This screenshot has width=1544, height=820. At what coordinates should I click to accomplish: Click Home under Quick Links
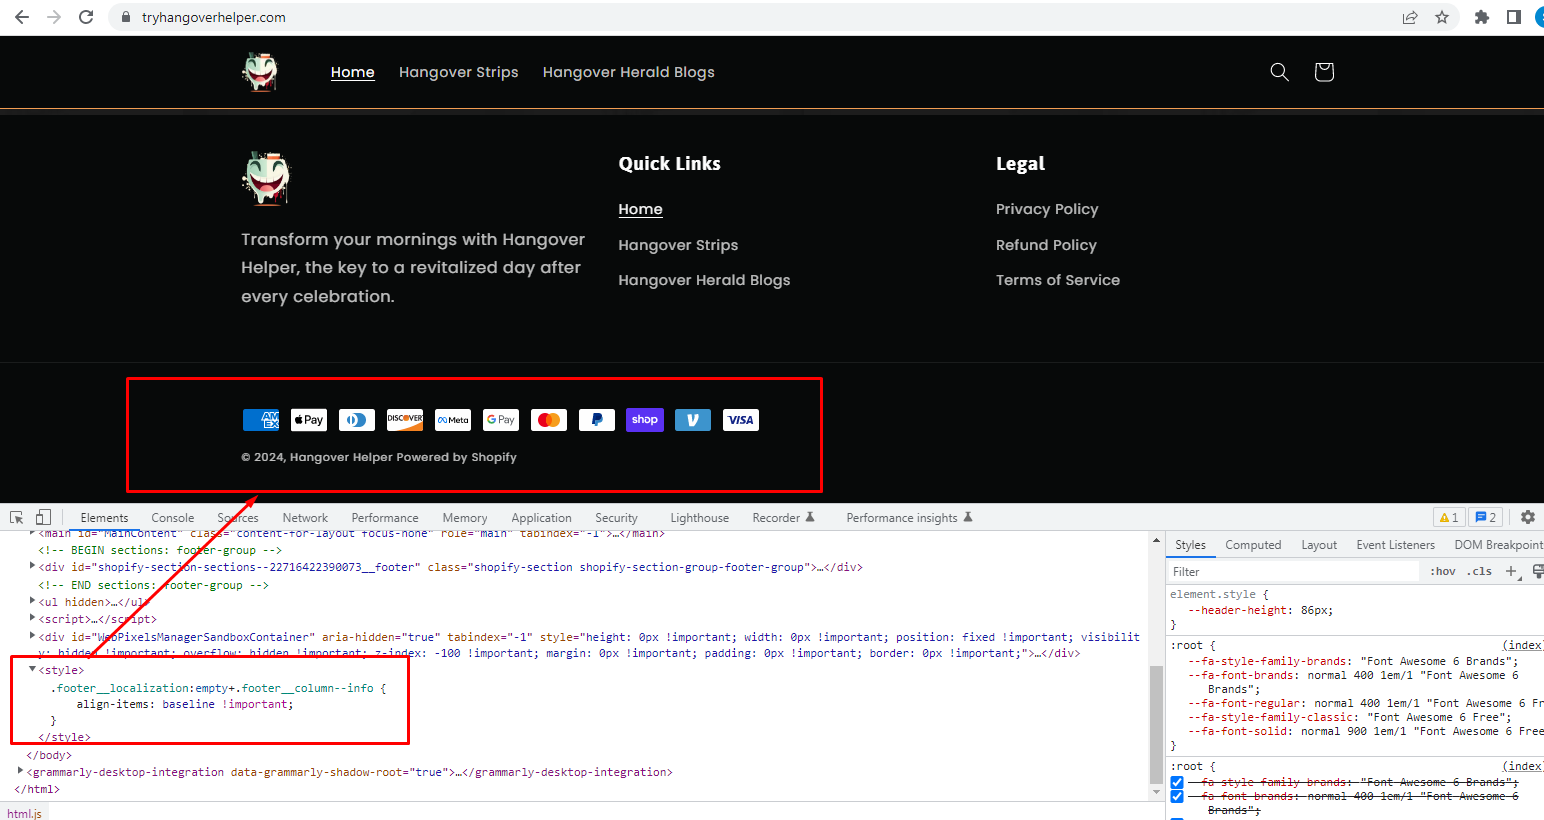click(640, 209)
